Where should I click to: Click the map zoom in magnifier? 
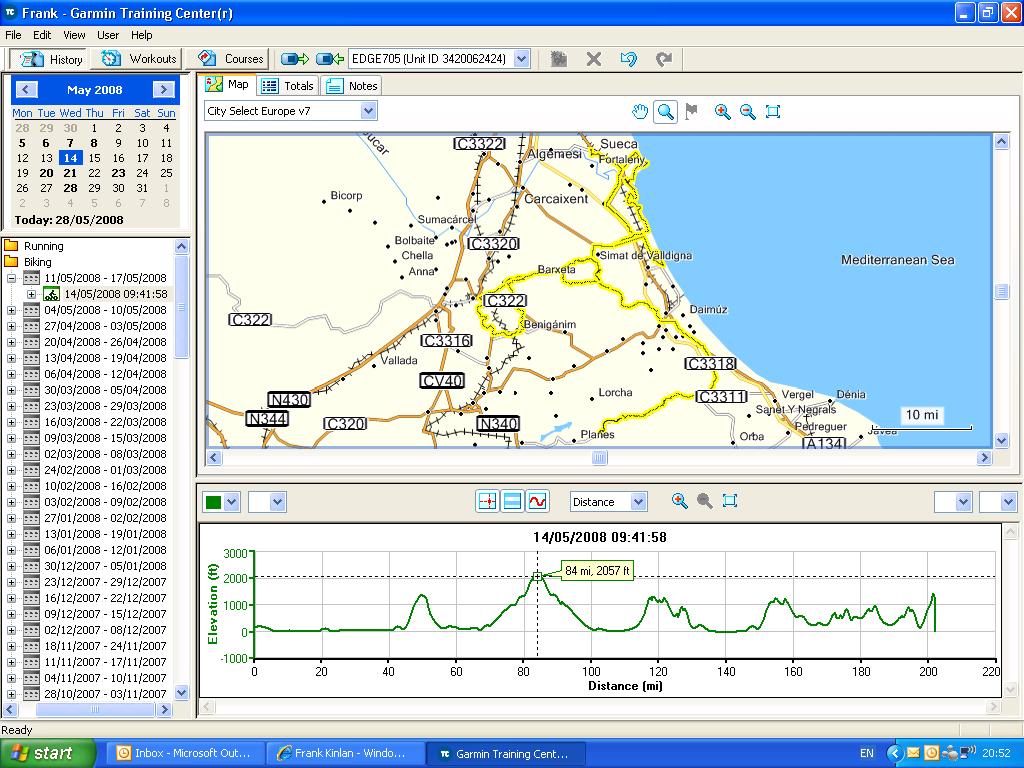[722, 112]
